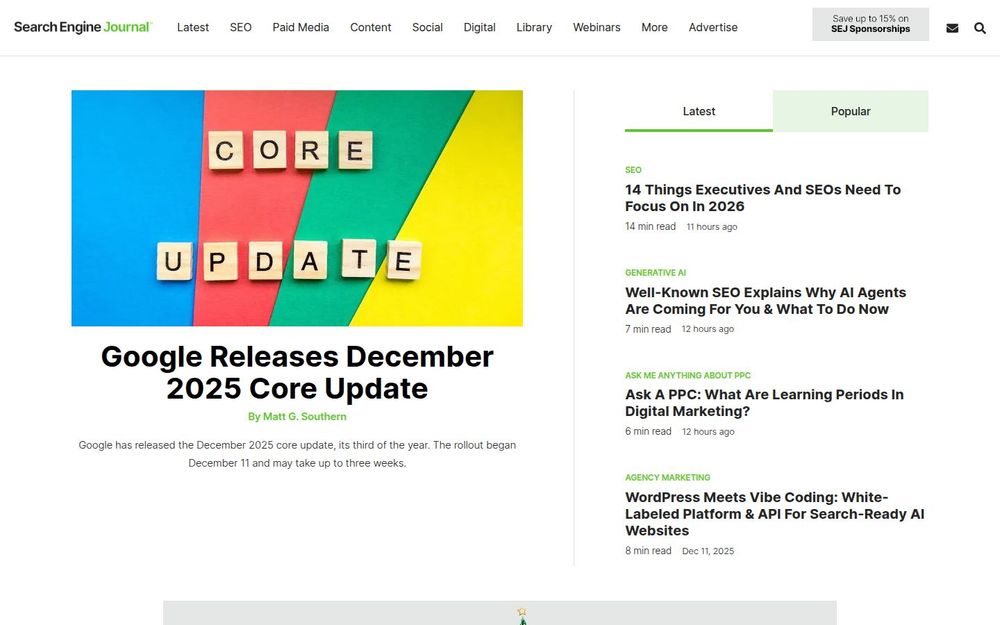This screenshot has height=625, width=1000.
Task: Click the Search Engine Journal logo
Action: point(83,27)
